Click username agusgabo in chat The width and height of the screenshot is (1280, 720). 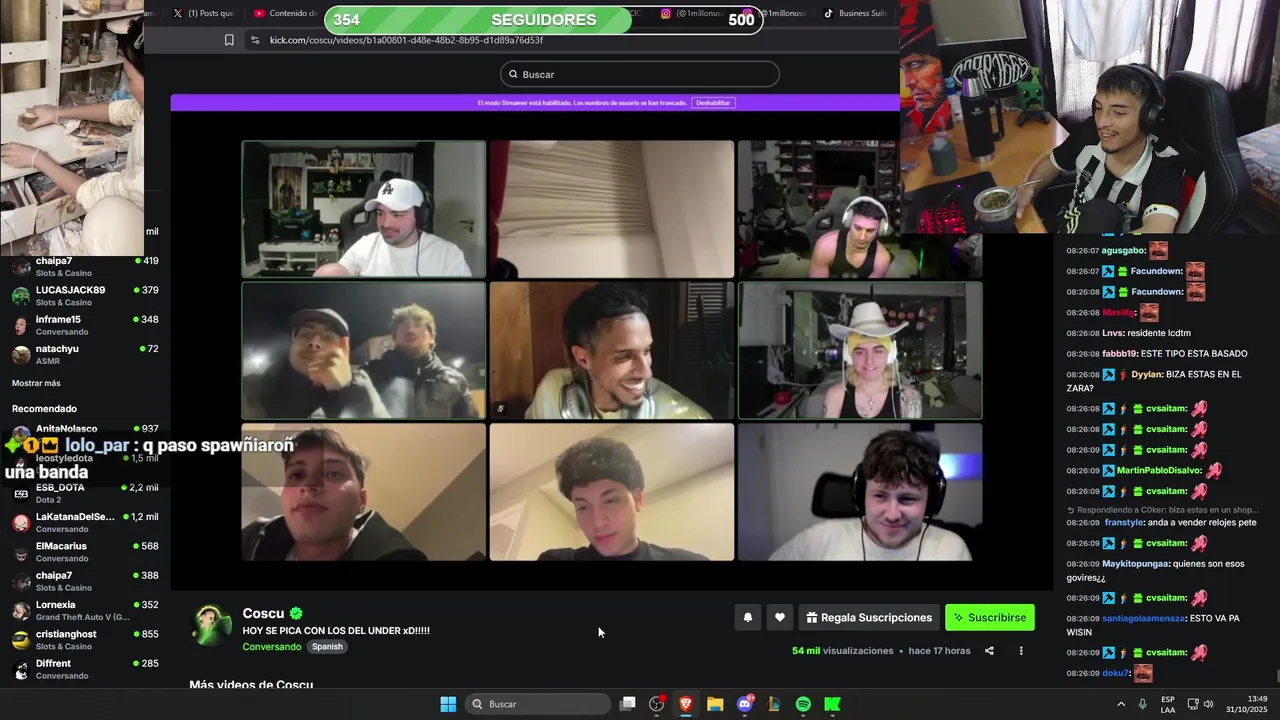click(x=1122, y=251)
